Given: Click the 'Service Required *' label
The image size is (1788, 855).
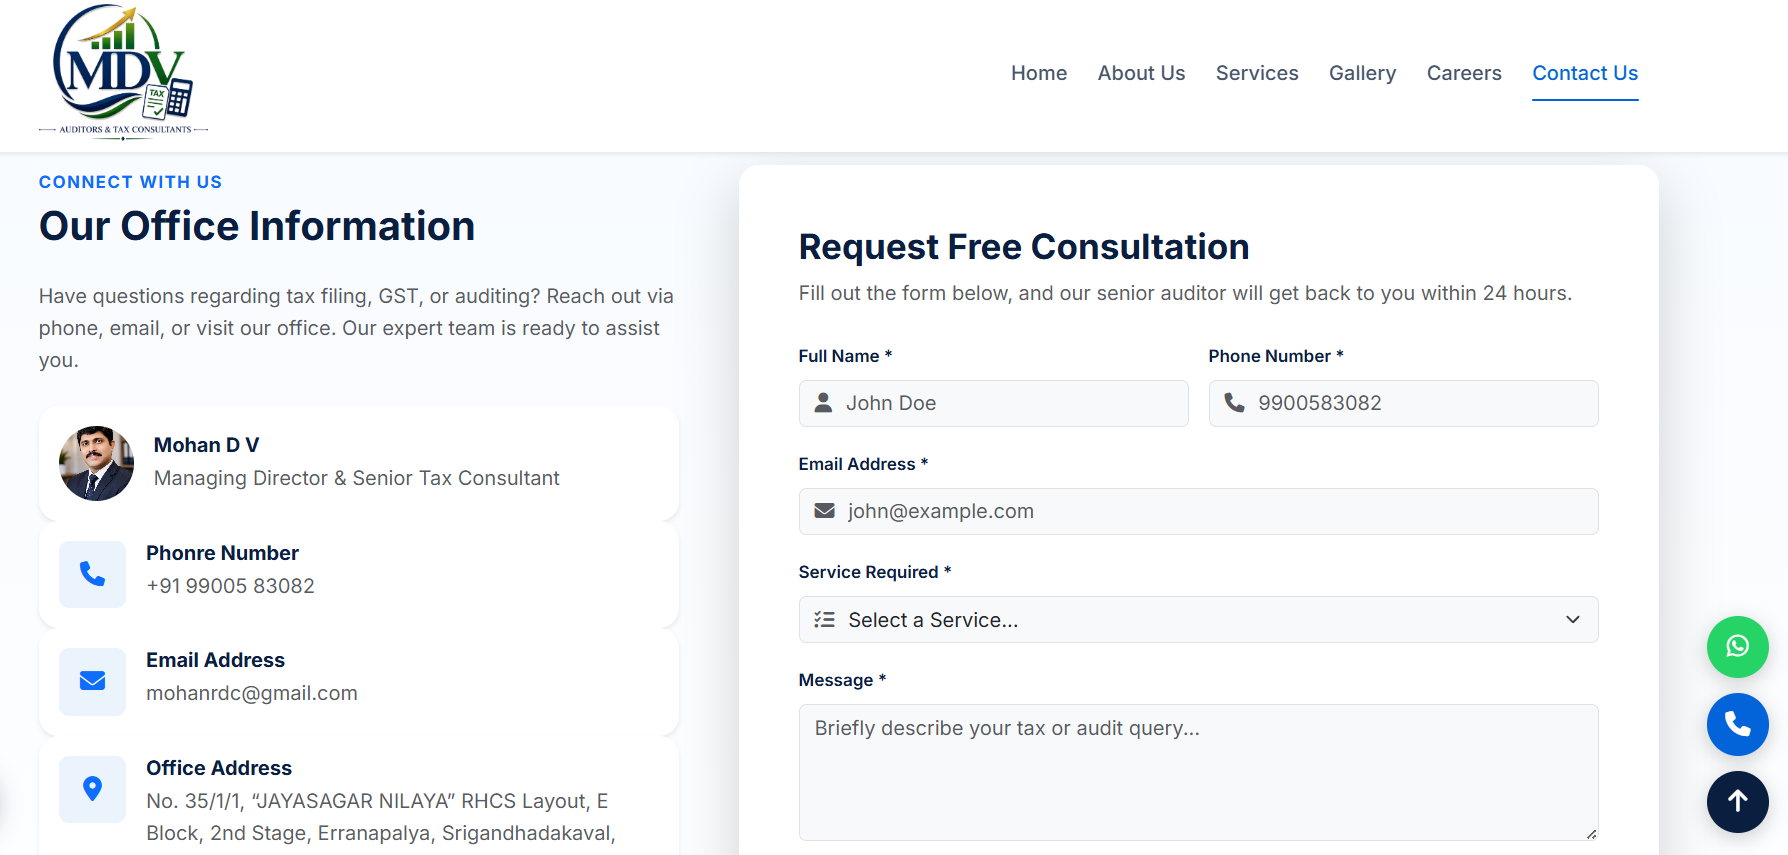Looking at the screenshot, I should [x=875, y=572].
